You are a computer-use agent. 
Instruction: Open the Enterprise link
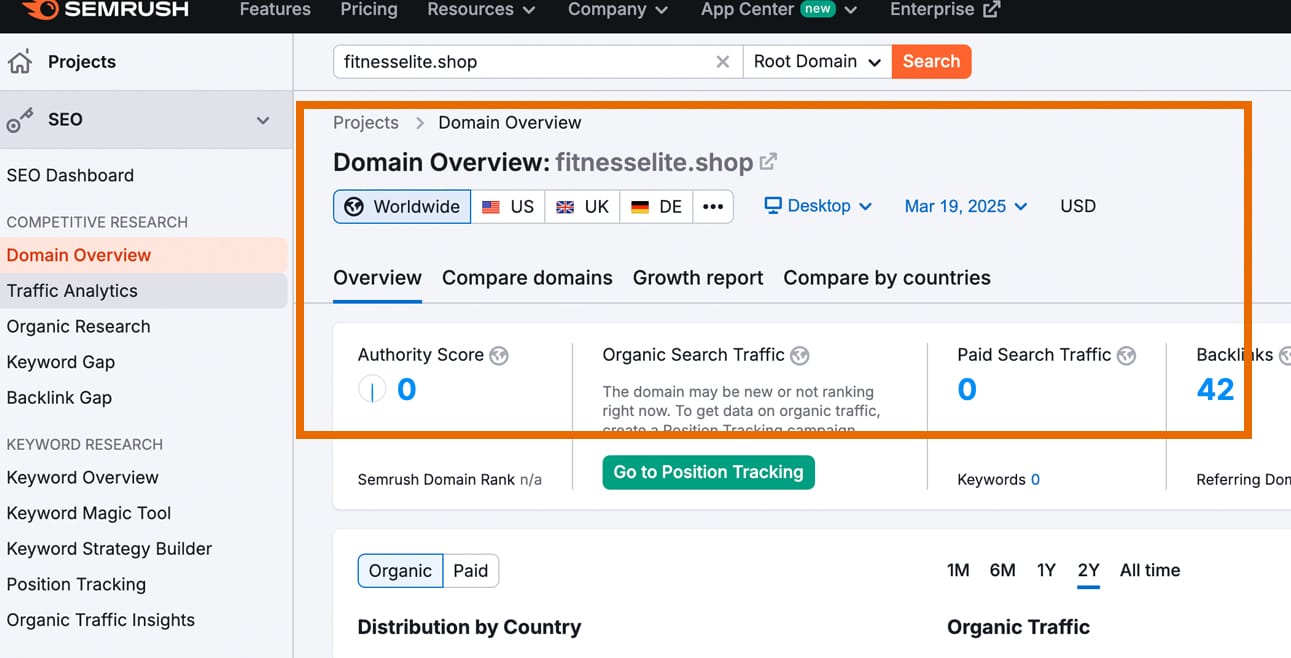point(945,9)
